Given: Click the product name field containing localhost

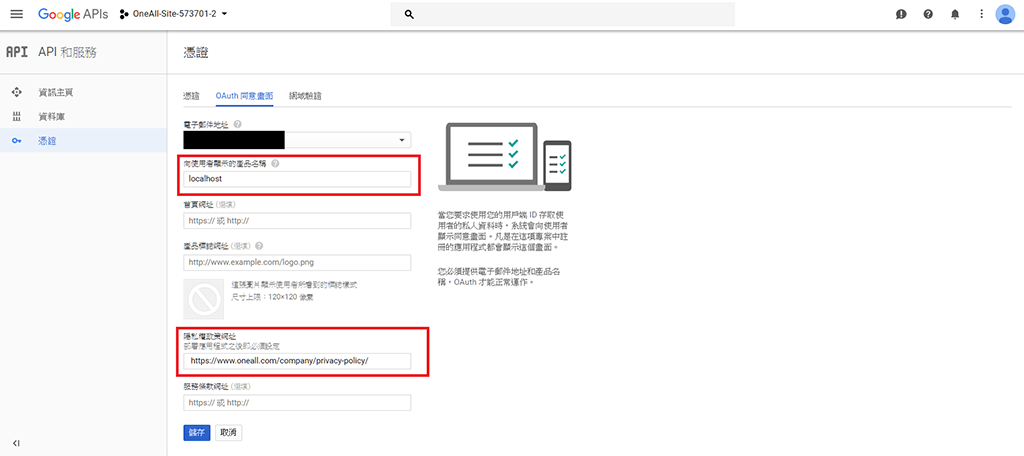Looking at the screenshot, I should (297, 179).
